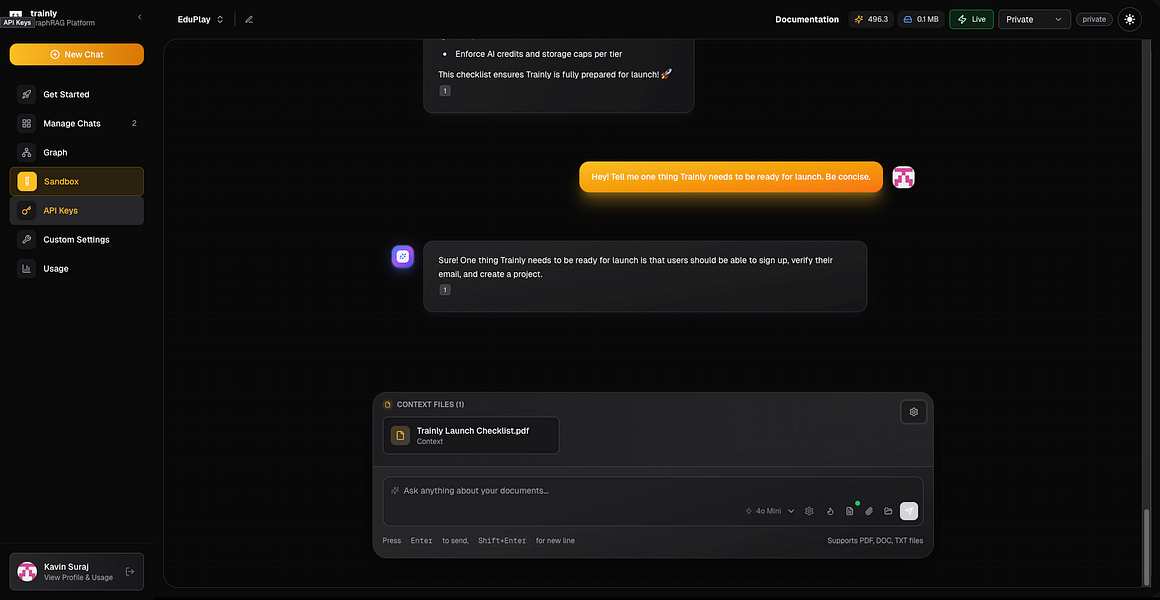The image size is (1160, 600).
Task: Click the flame icon in the input toolbar
Action: pos(830,511)
